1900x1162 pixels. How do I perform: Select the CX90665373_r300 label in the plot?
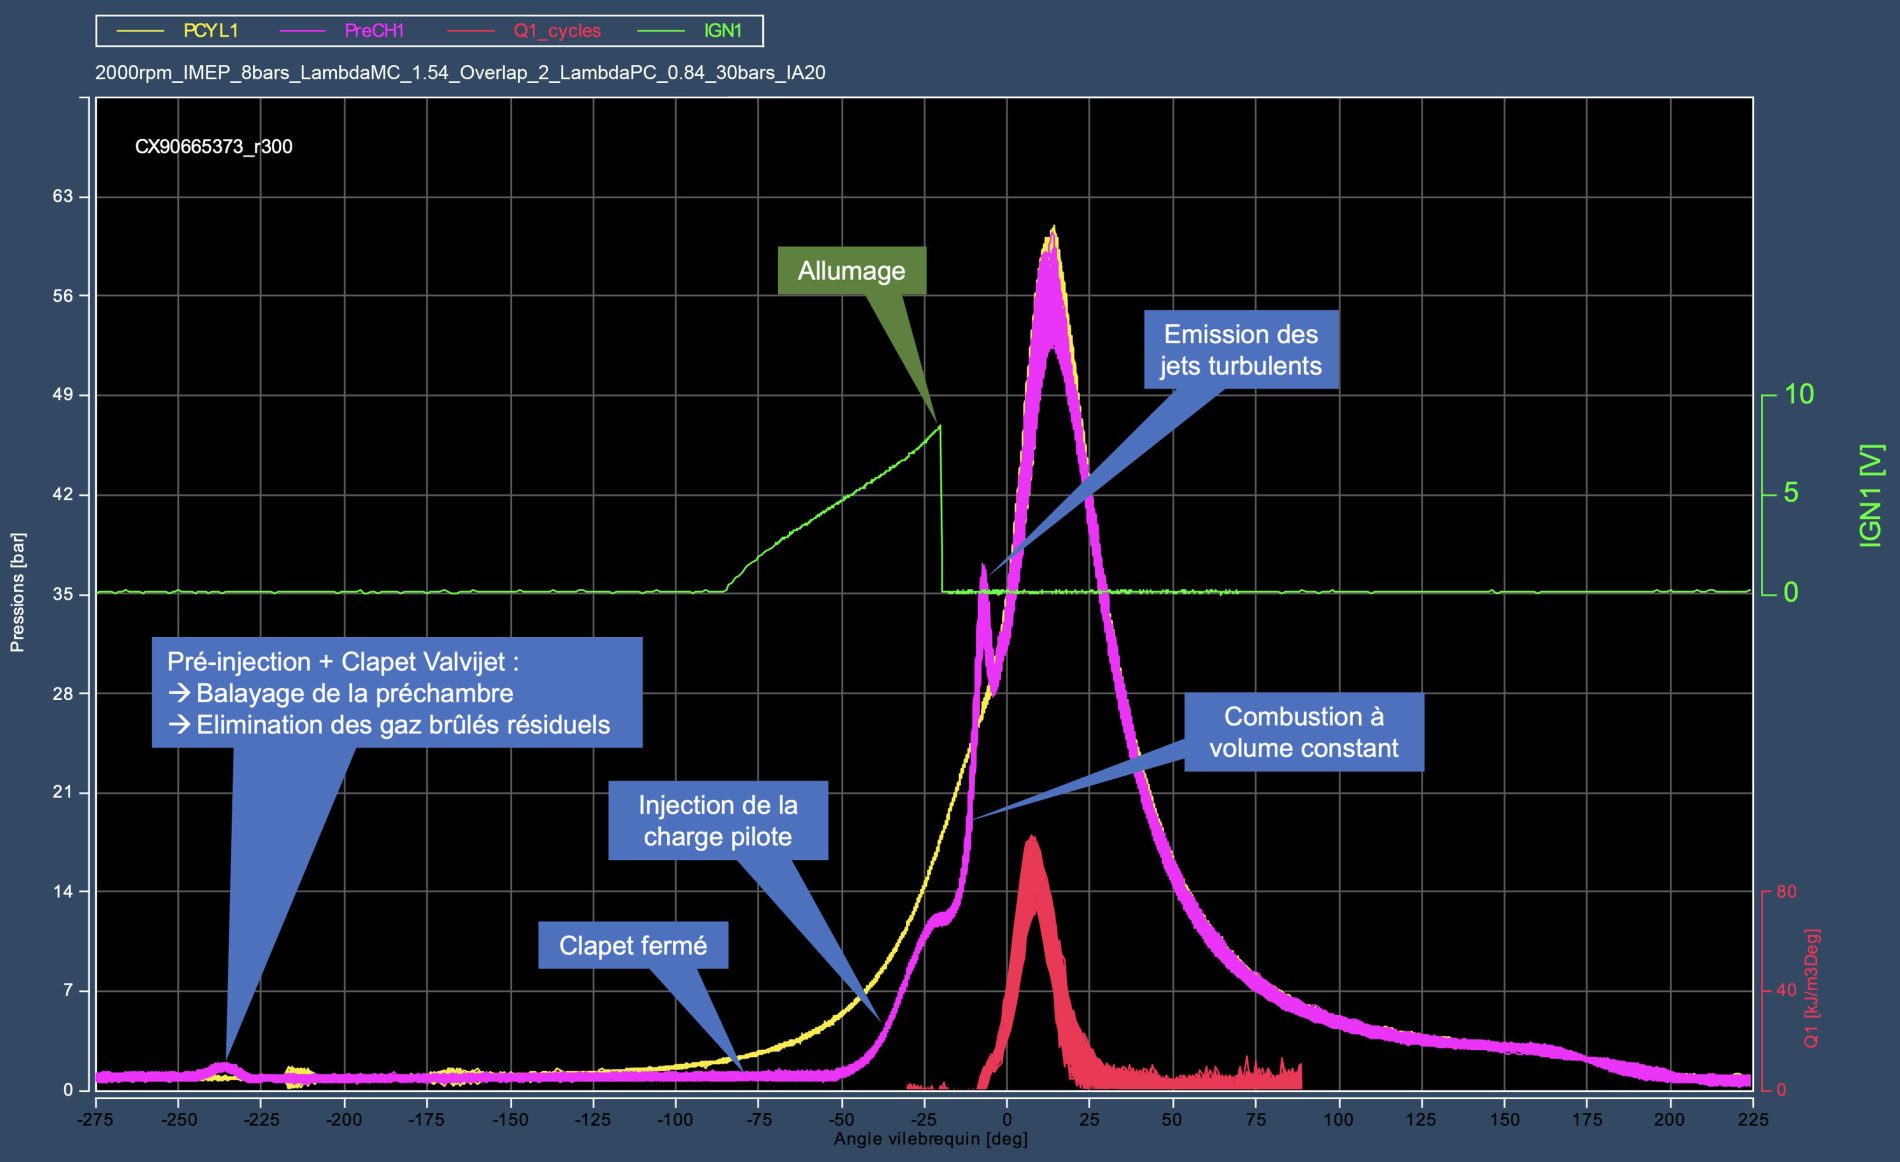213,147
